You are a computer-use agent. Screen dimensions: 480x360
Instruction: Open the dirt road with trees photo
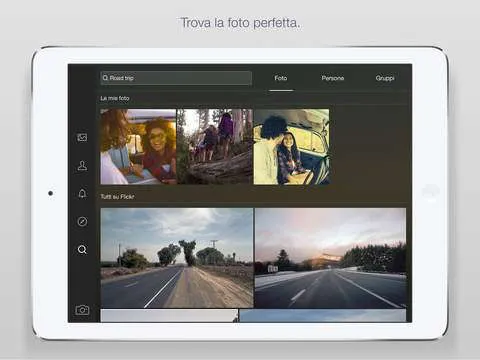(177, 258)
